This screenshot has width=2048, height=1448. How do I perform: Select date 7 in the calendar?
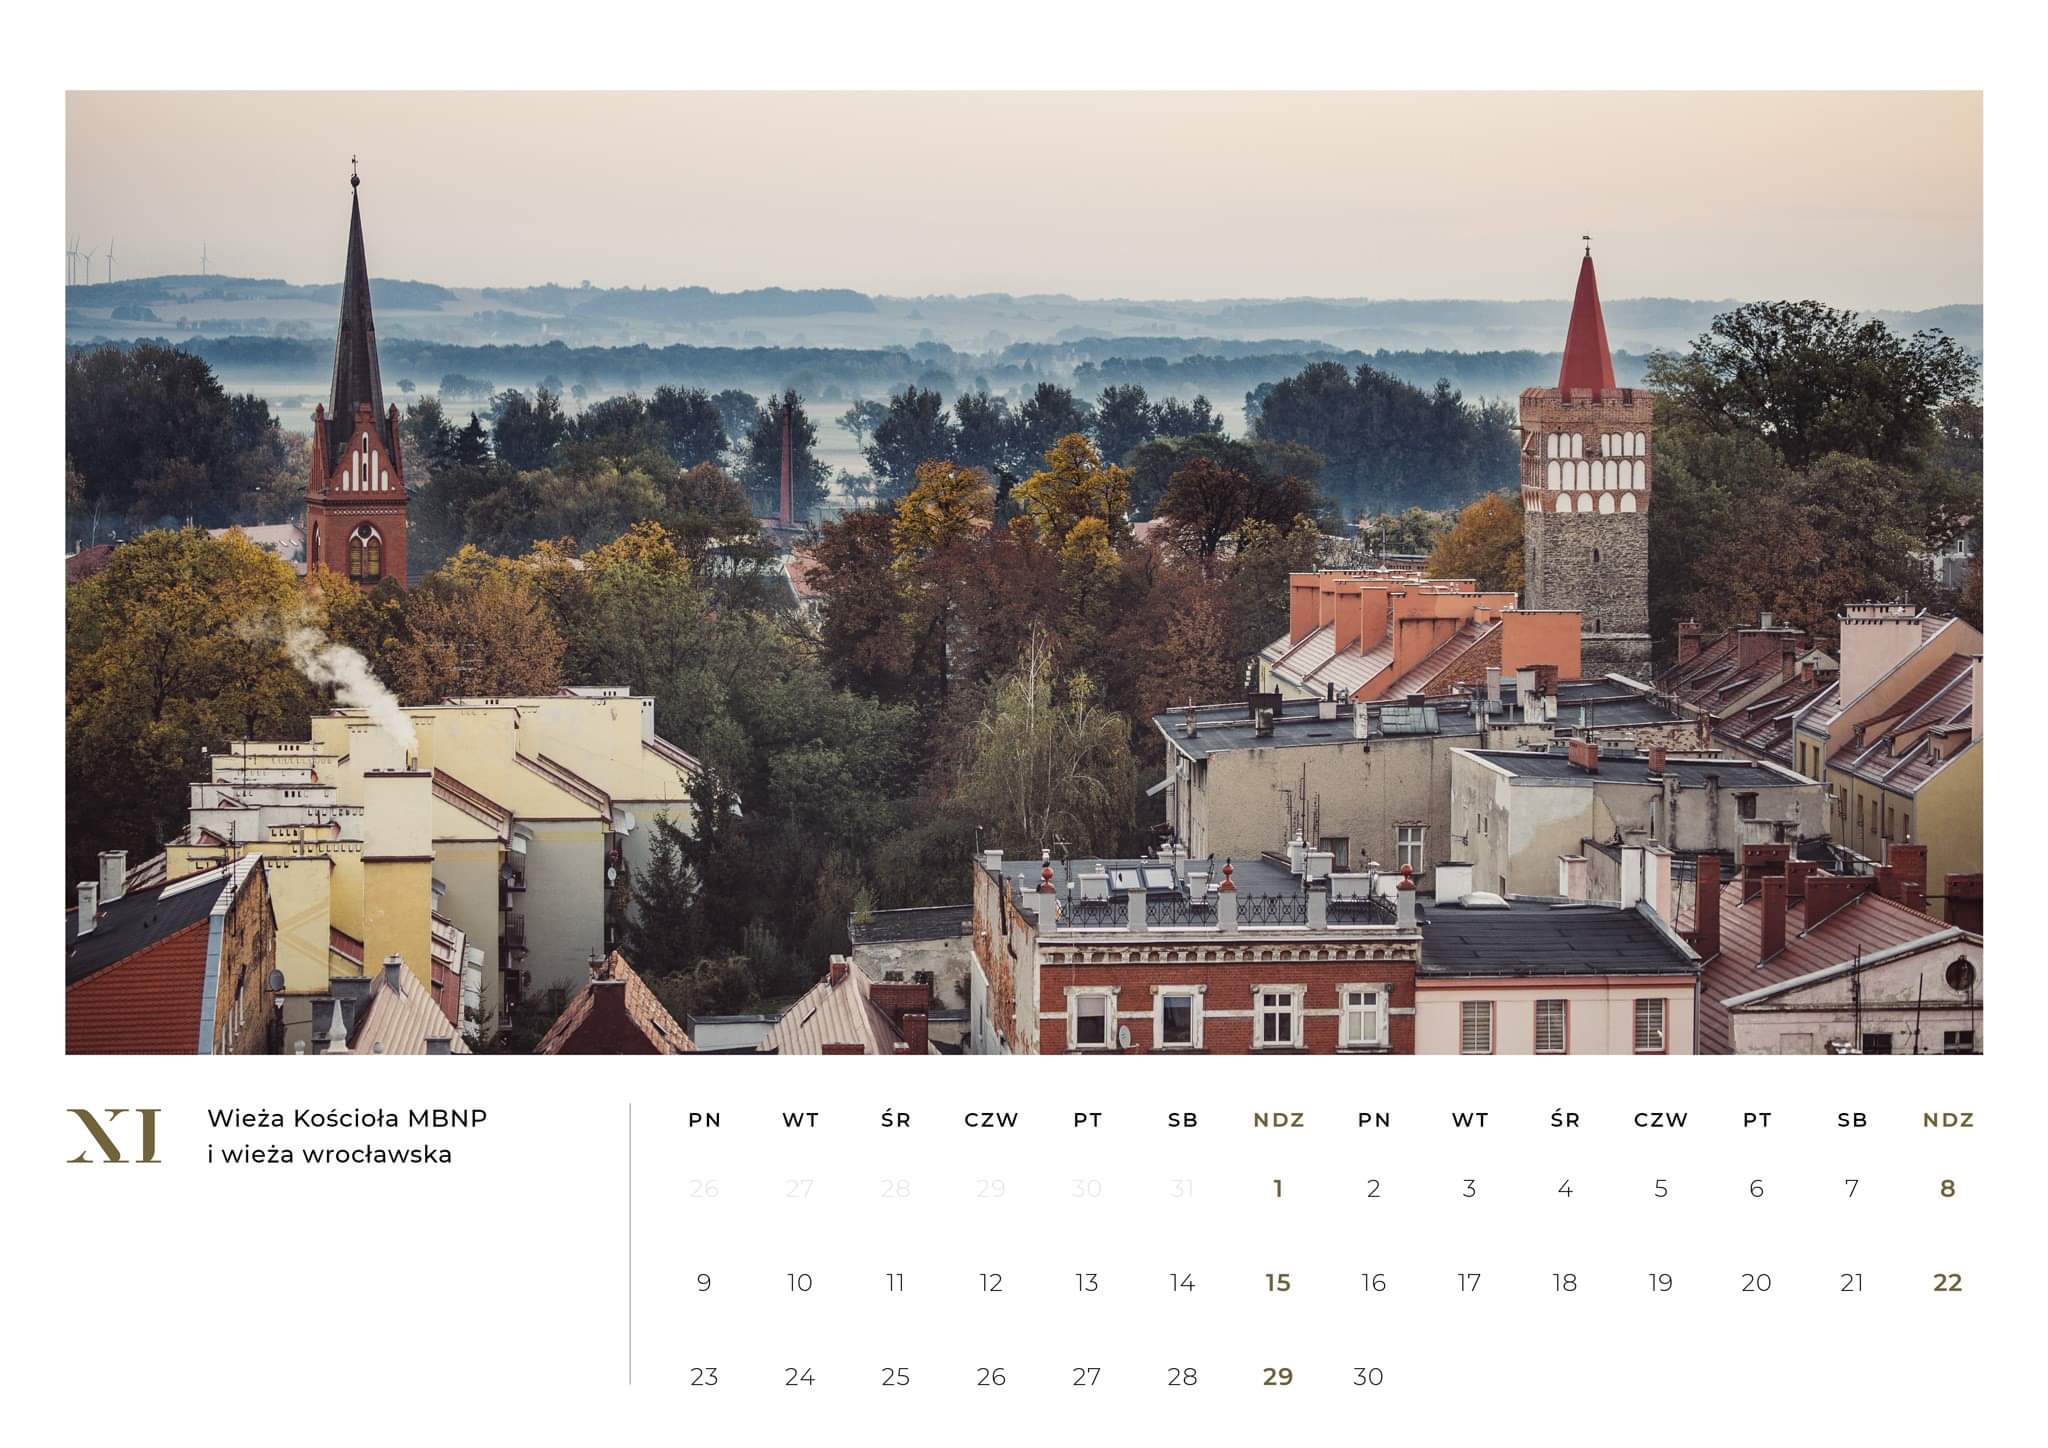[1852, 1188]
